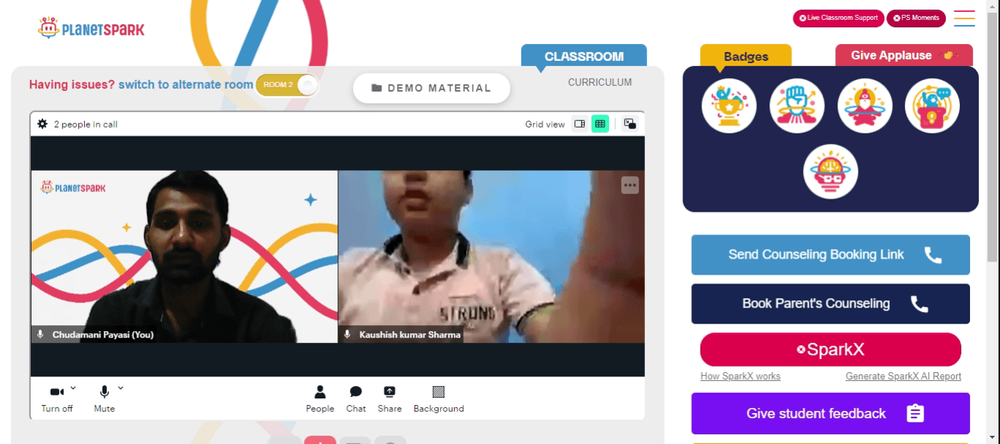This screenshot has width=1000, height=444.
Task: Open the People panel
Action: tap(320, 399)
